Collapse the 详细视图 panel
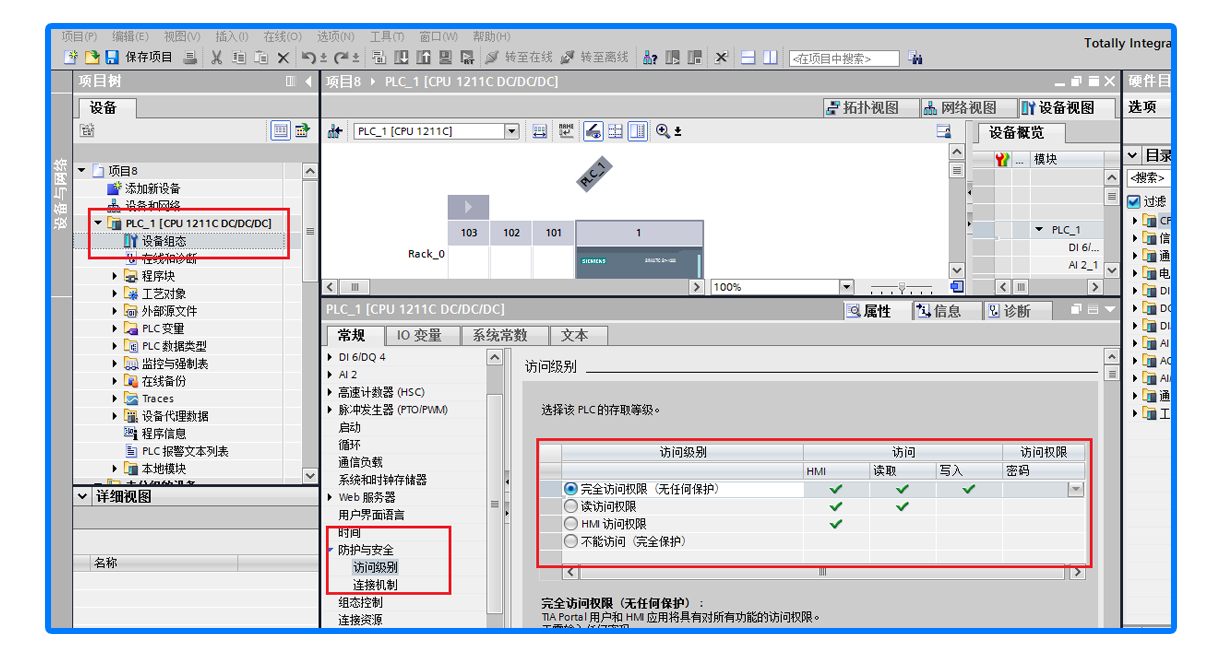This screenshot has width=1214, height=650. click(83, 496)
